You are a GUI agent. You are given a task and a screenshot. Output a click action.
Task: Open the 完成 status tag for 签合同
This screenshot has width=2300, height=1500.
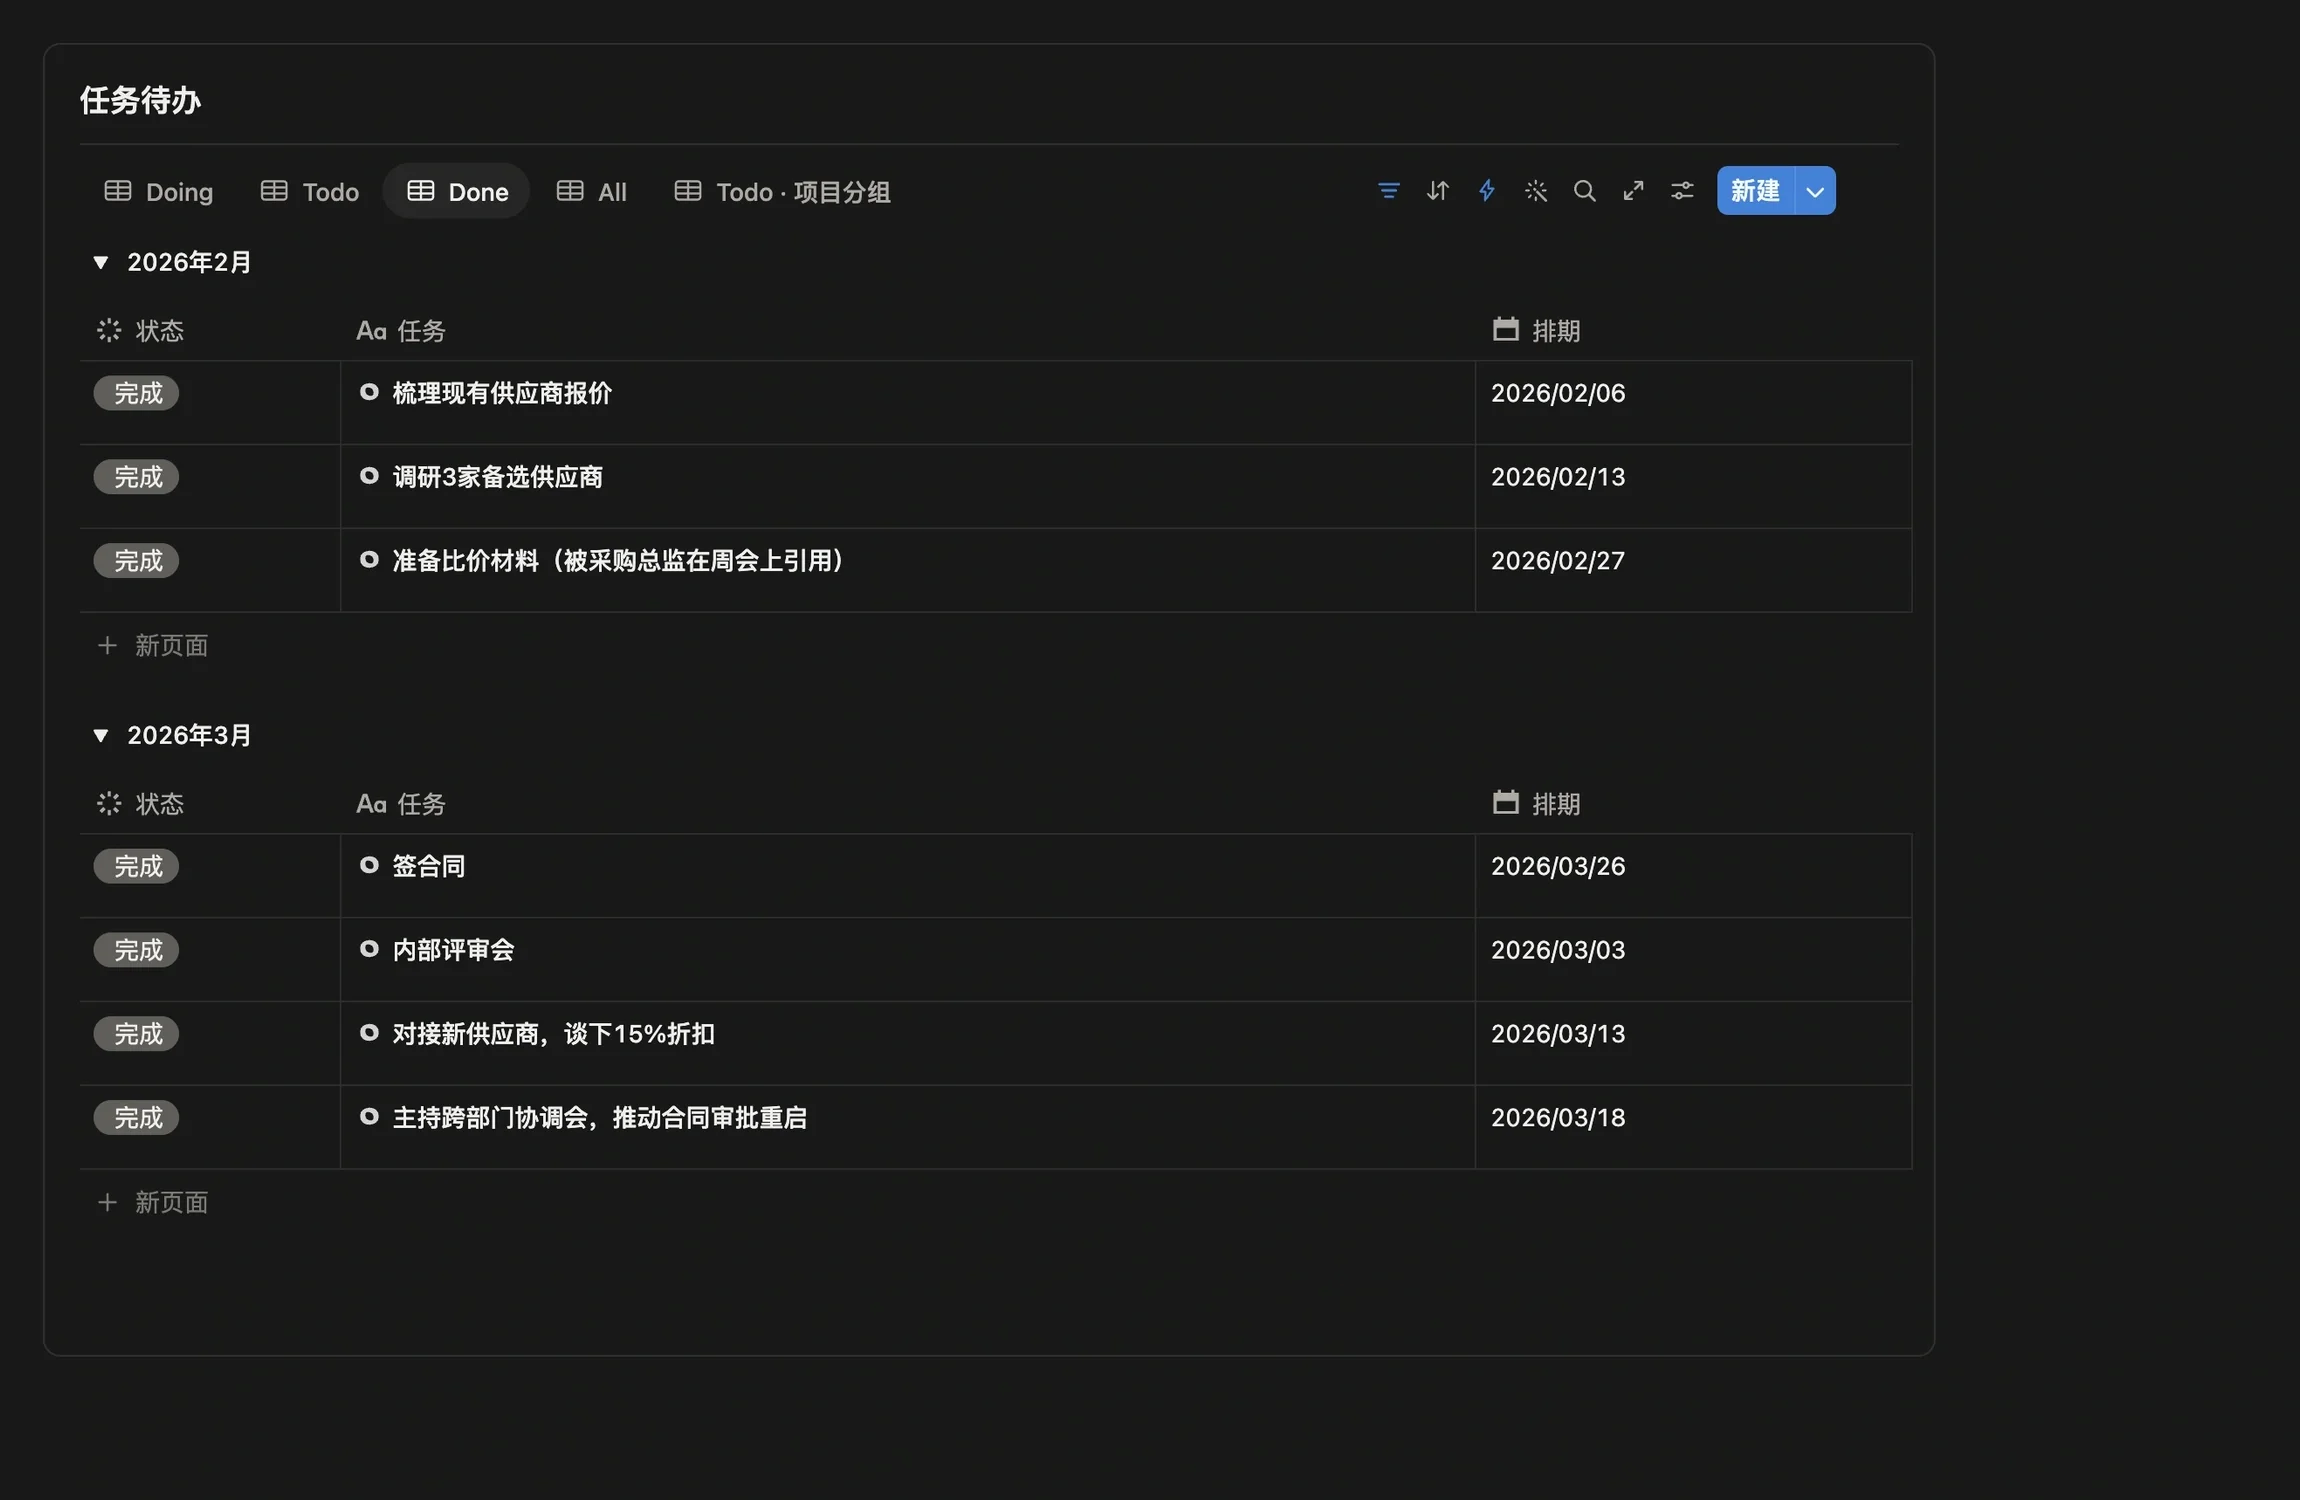137,866
